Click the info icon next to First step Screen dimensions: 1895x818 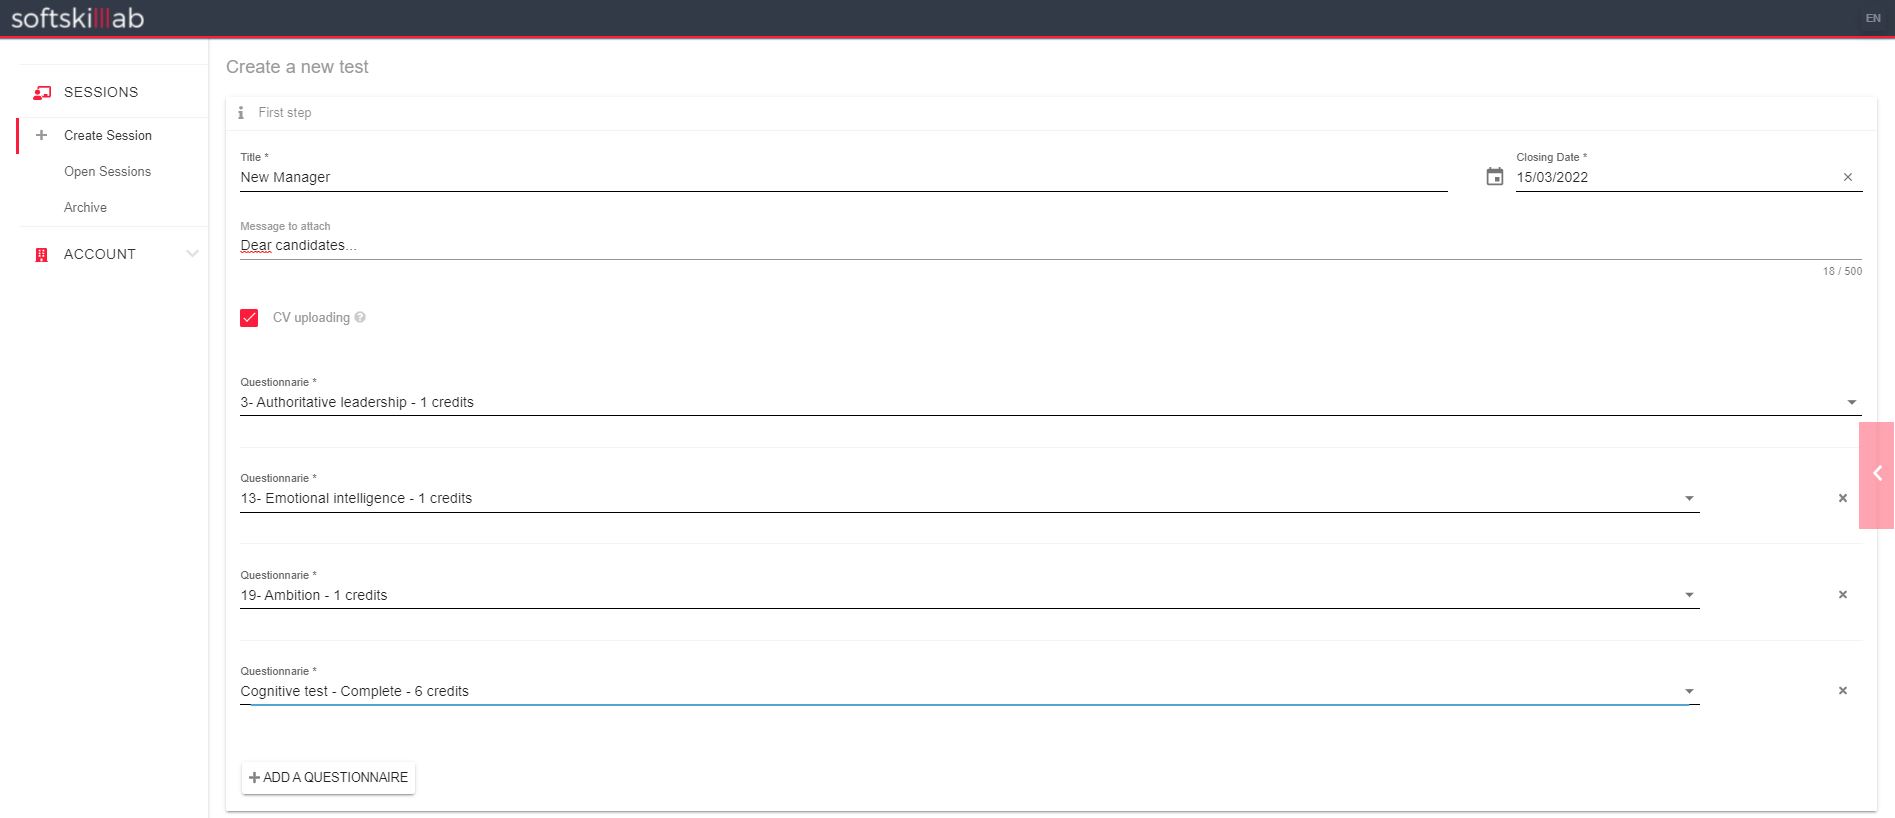point(241,113)
